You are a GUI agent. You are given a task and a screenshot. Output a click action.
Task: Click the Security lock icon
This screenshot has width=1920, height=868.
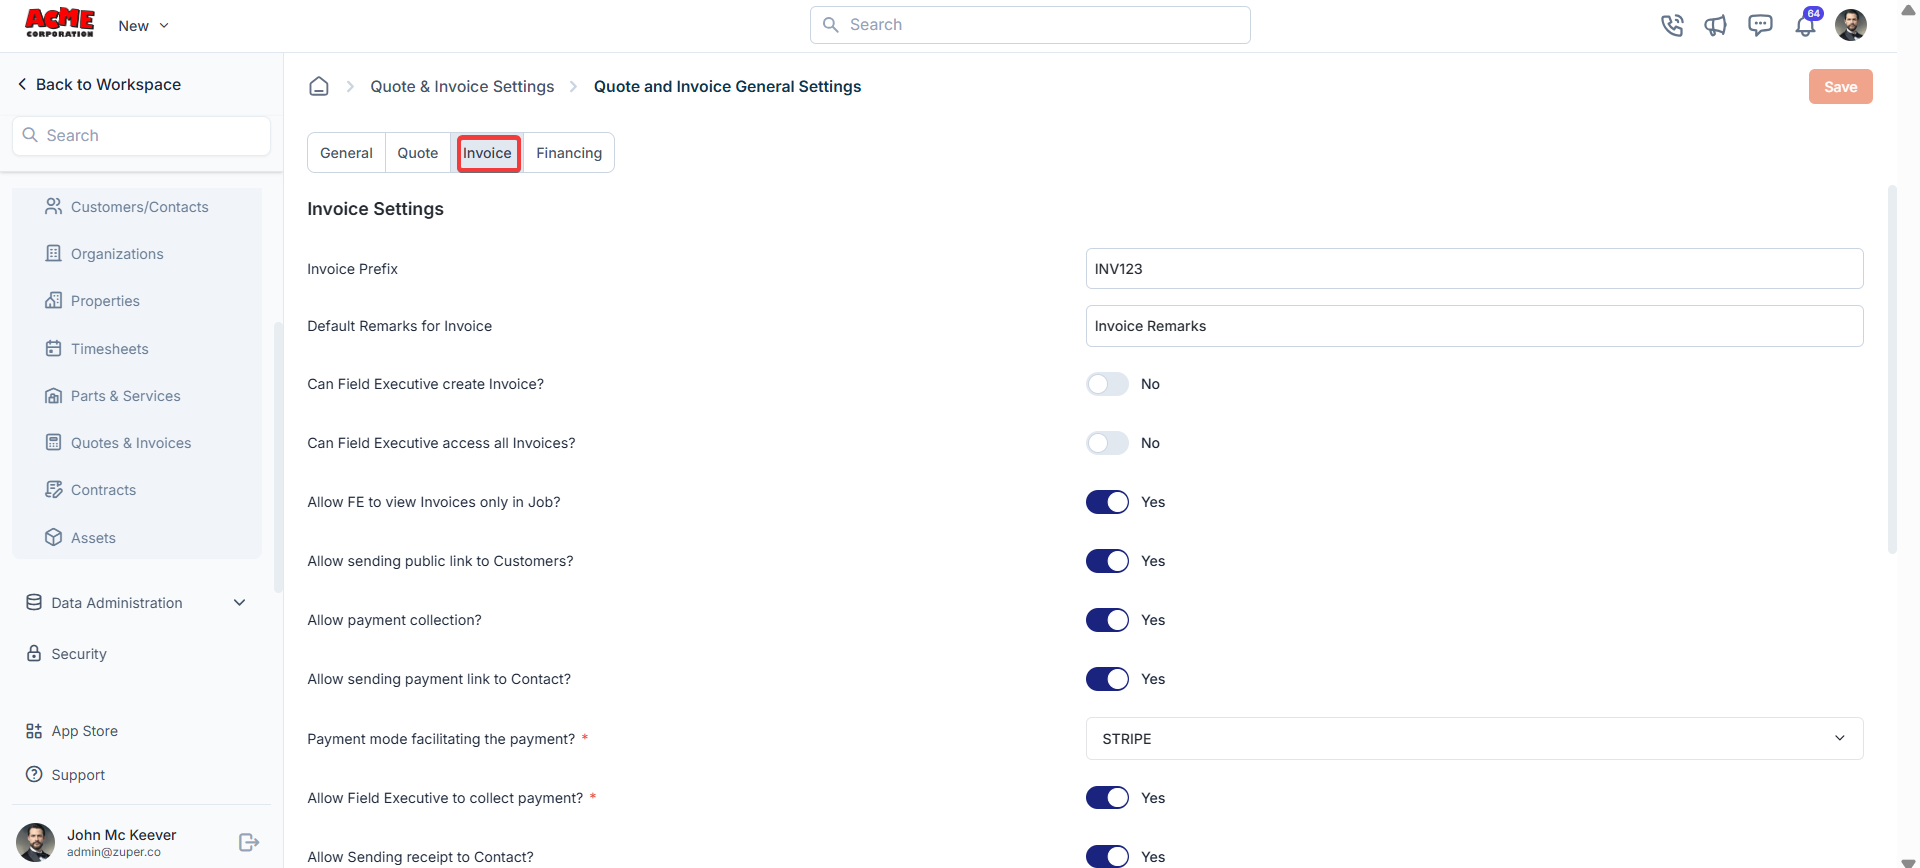coord(34,653)
